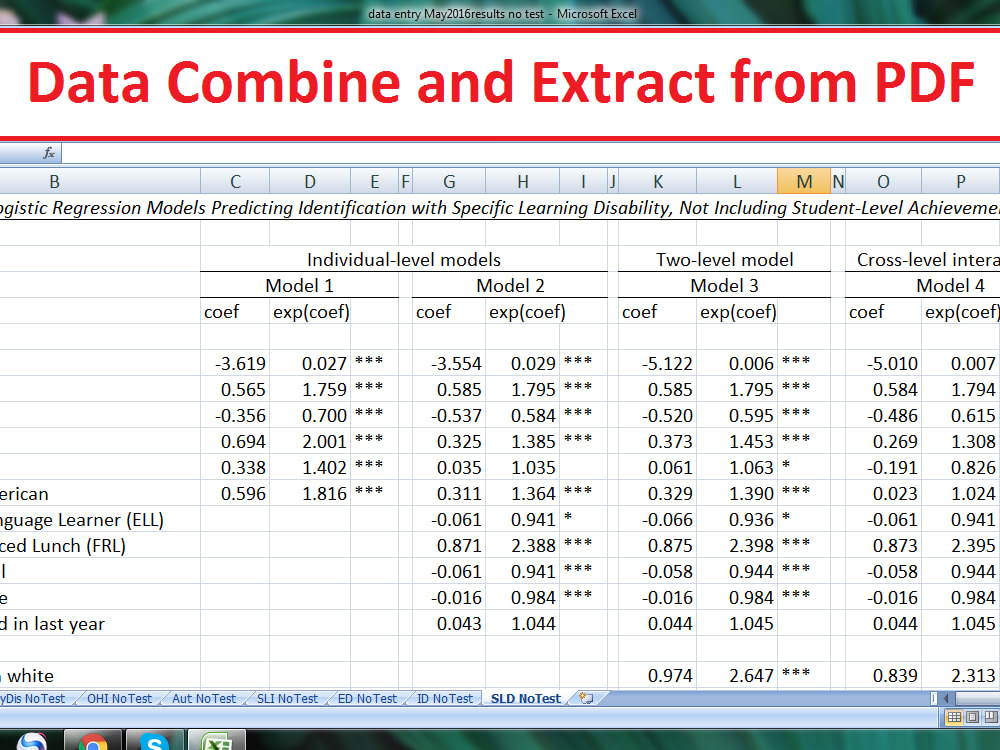
Task: Open the Aut NoTest sheet tab
Action: point(203,698)
